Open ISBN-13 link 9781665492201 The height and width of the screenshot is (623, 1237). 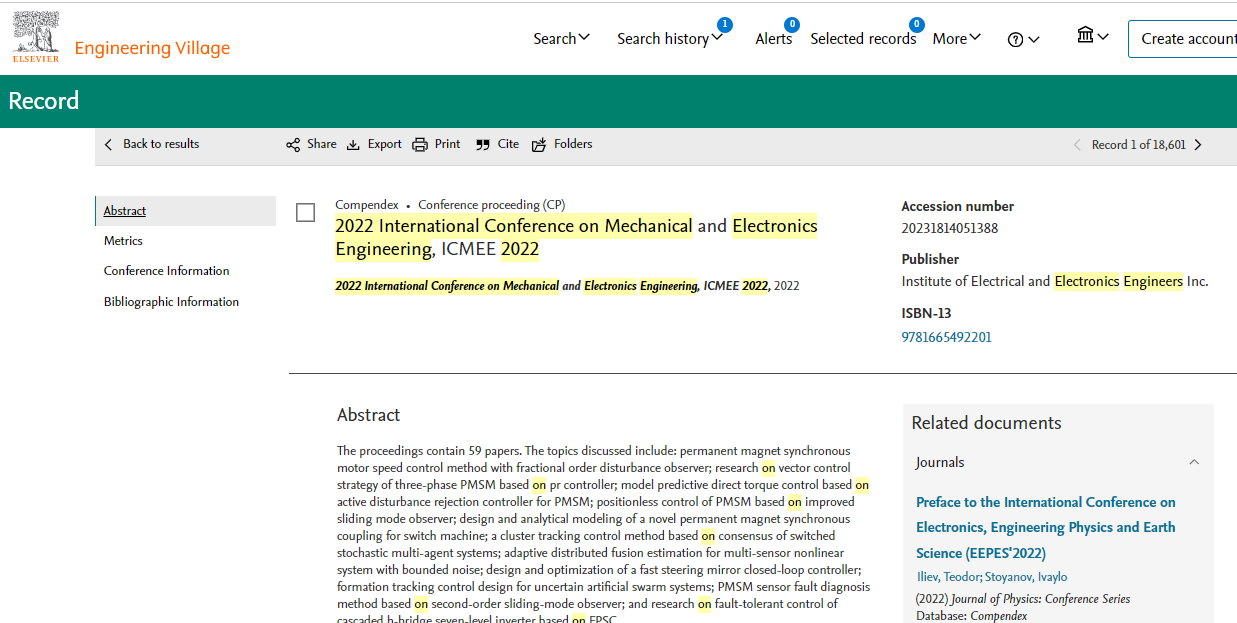tap(946, 337)
